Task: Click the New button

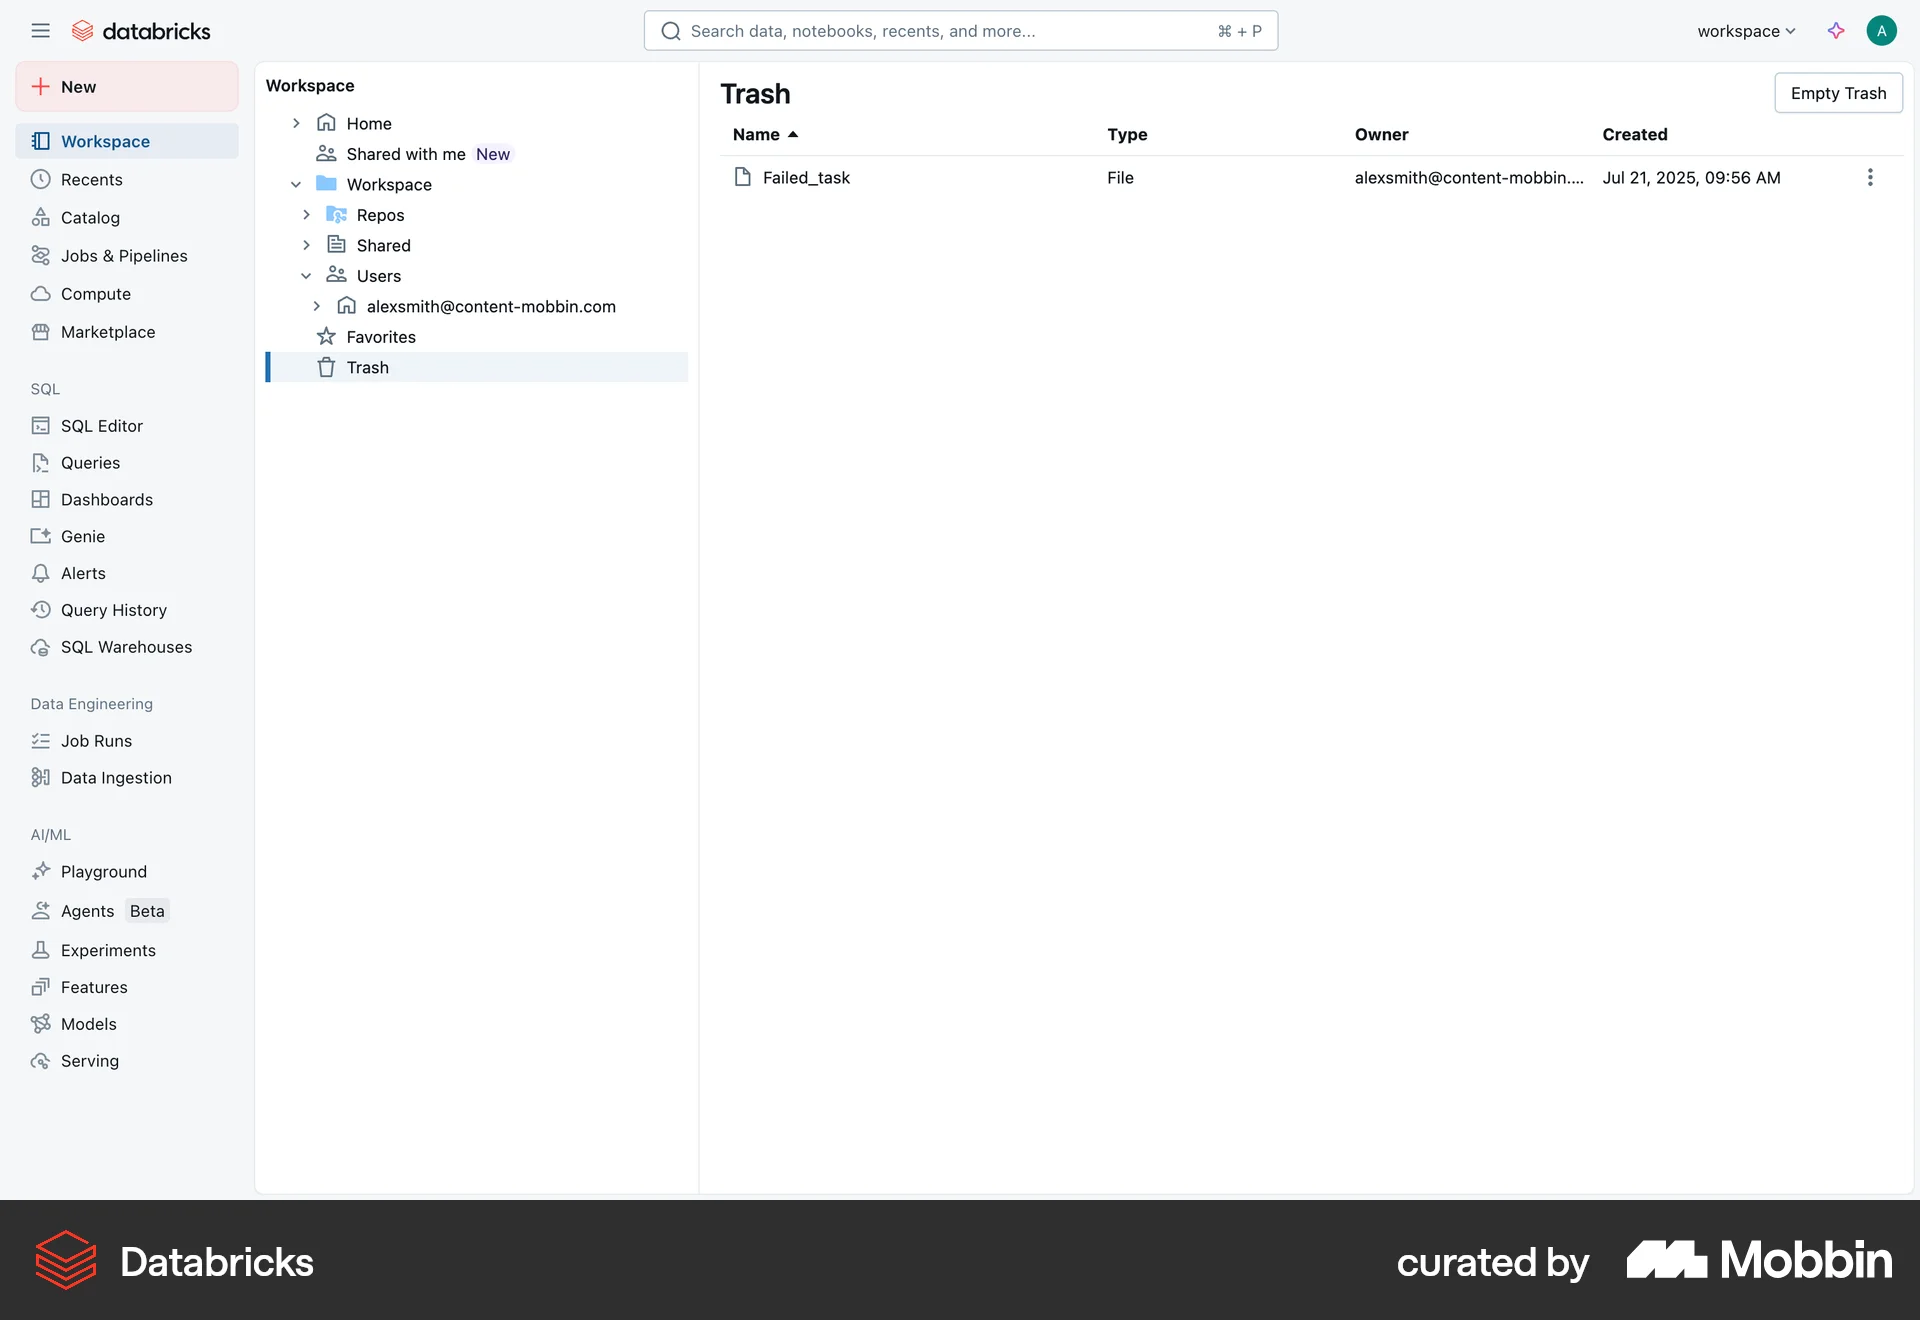Action: [126, 86]
